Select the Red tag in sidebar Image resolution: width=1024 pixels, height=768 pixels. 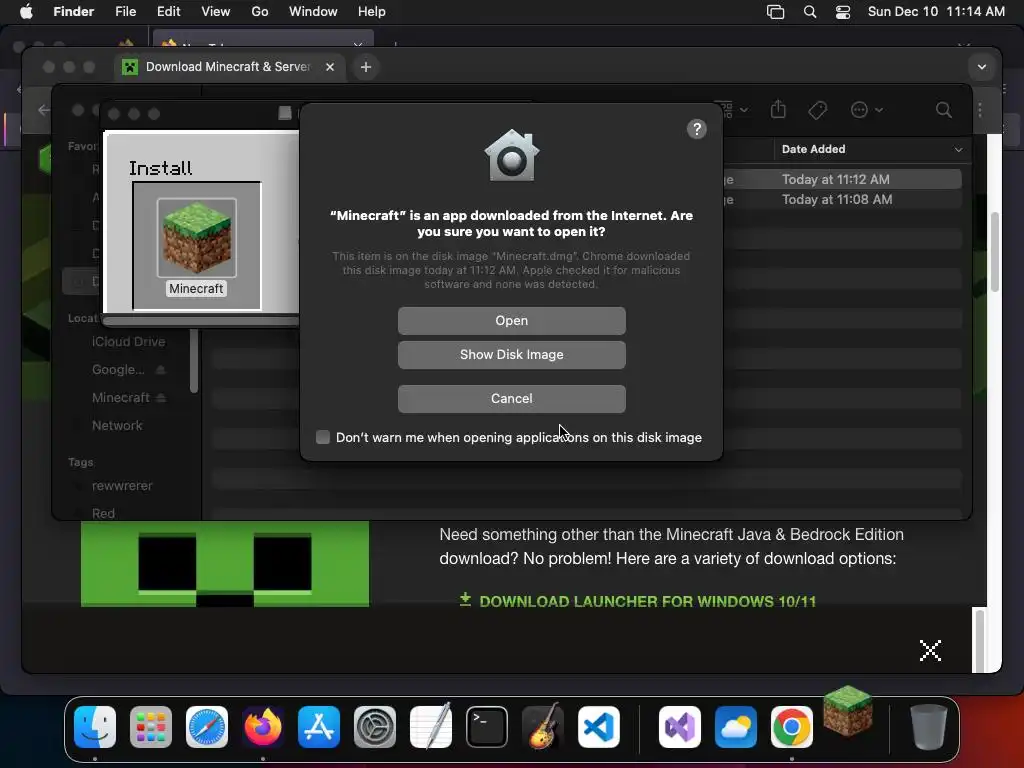pos(103,513)
